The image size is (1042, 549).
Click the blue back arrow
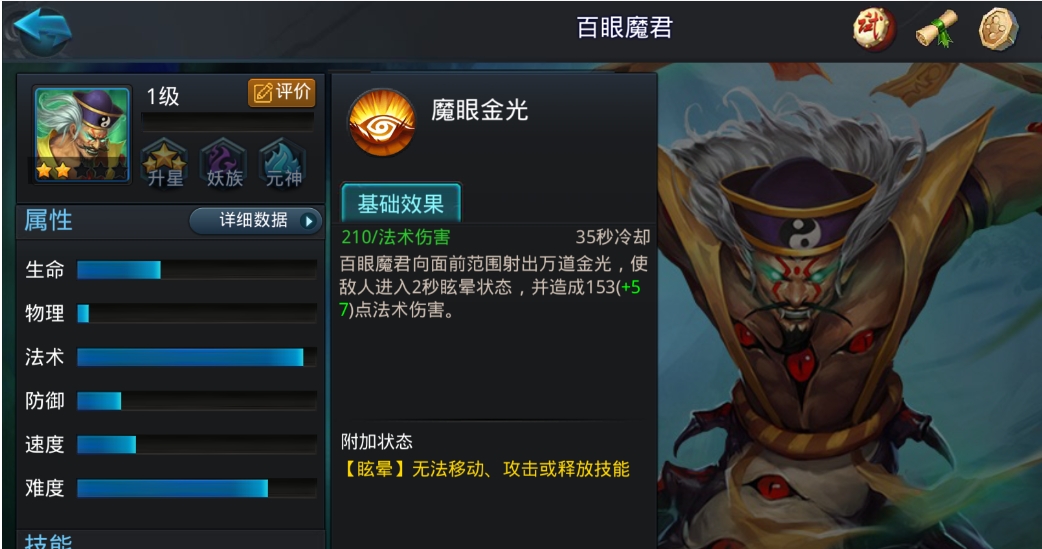tap(43, 29)
